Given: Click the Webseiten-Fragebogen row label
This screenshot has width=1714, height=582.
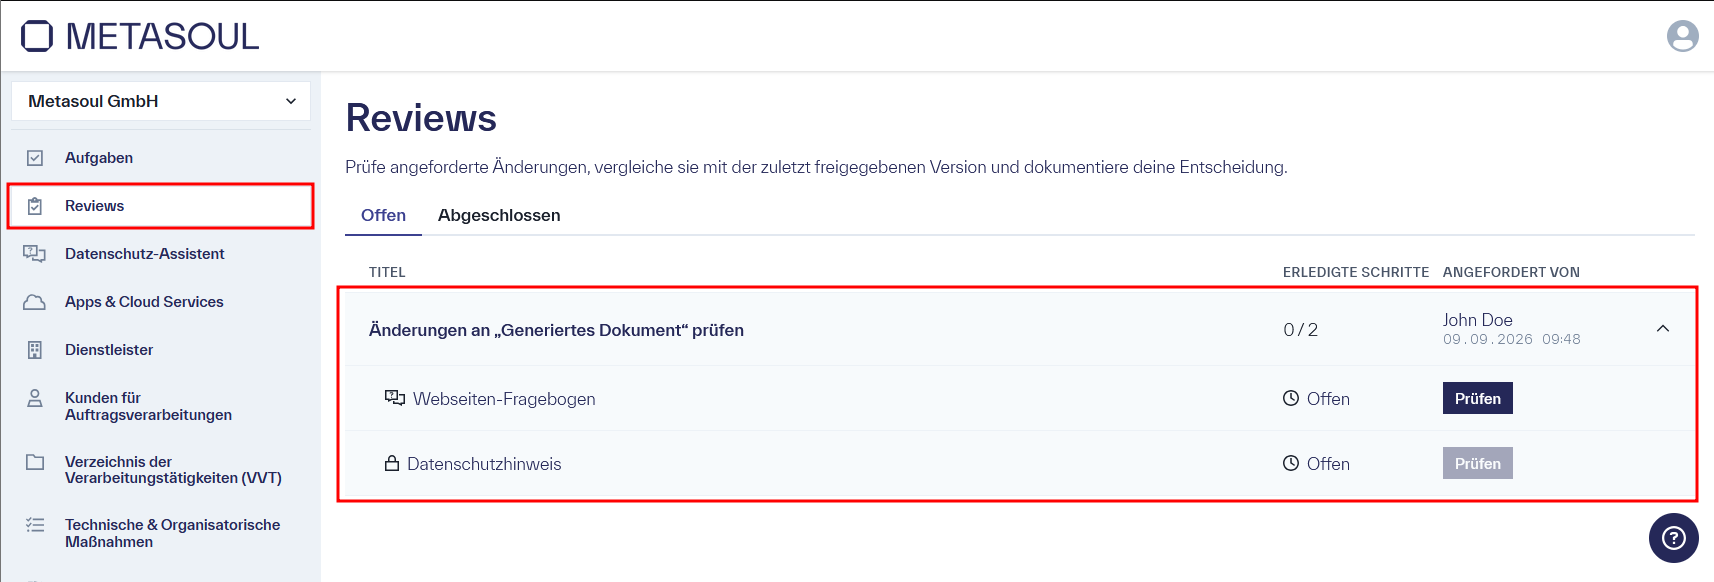Looking at the screenshot, I should pos(504,399).
